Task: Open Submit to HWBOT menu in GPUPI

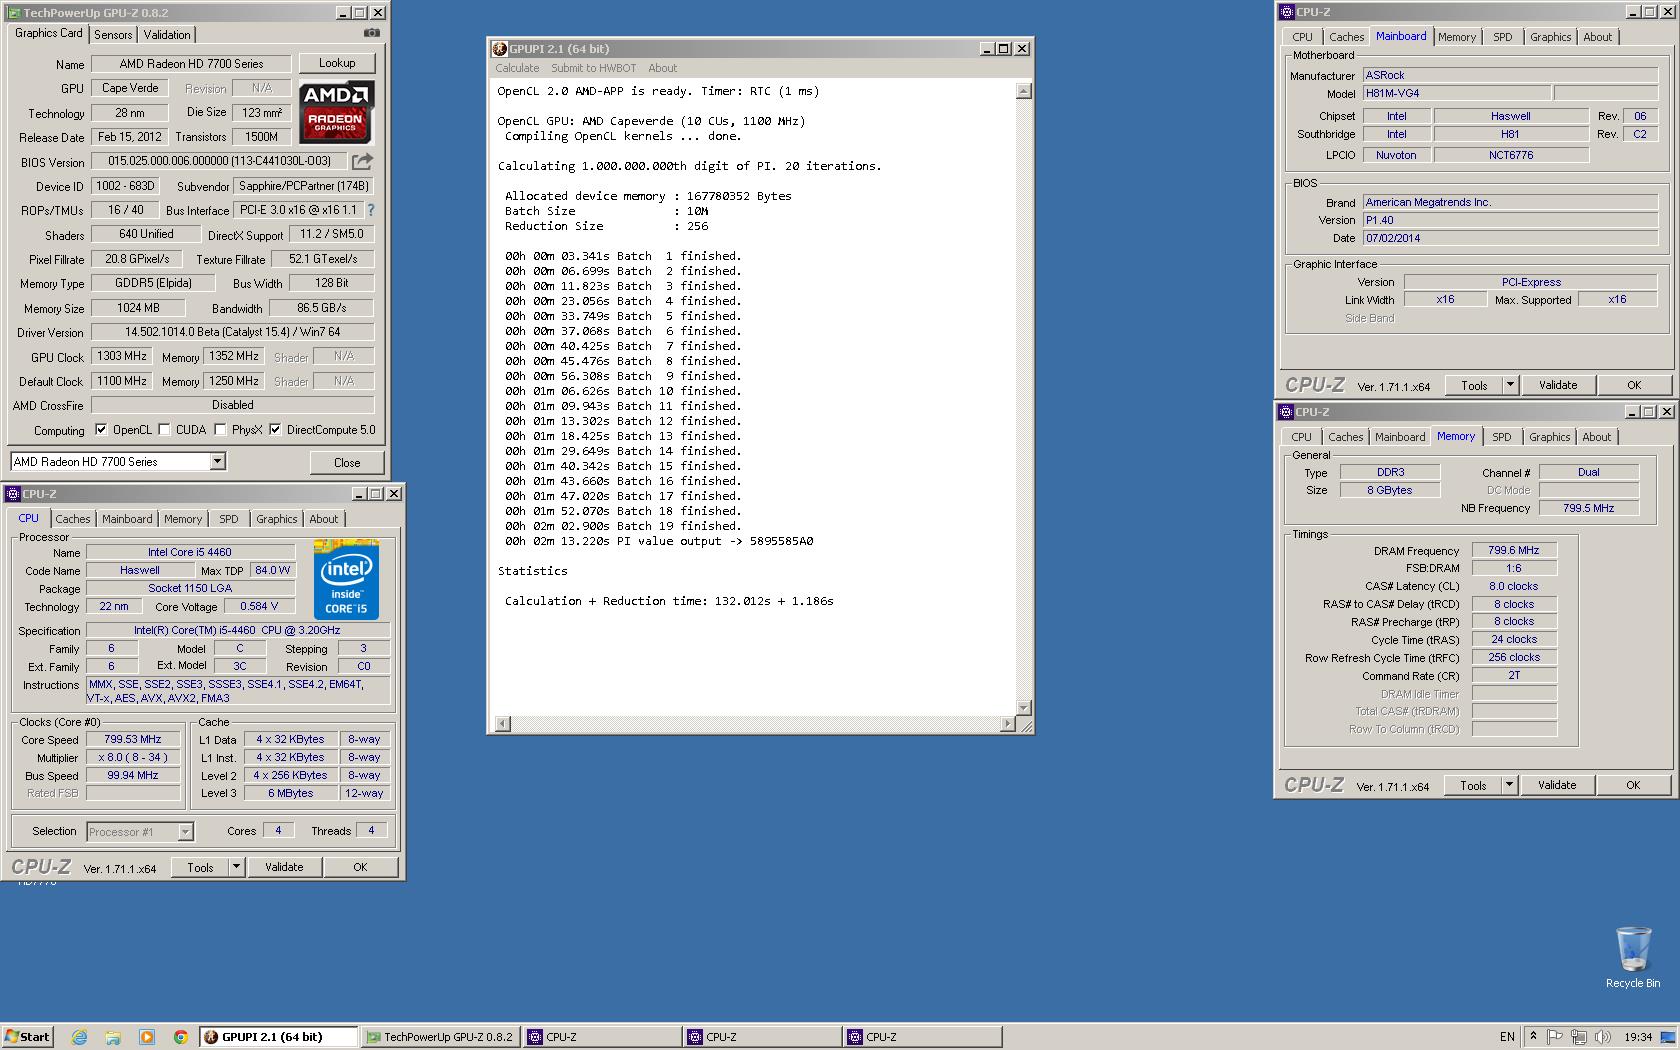Action: (594, 68)
